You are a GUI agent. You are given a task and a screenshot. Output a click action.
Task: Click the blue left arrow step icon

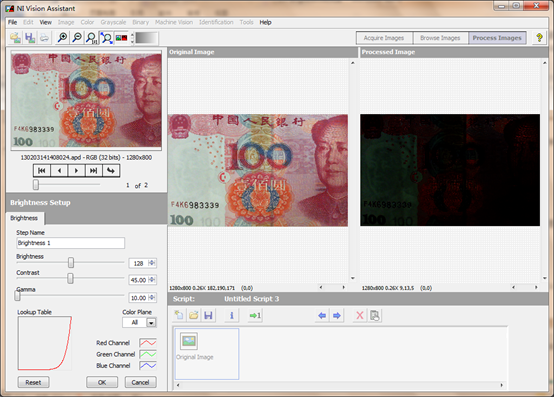click(x=322, y=315)
